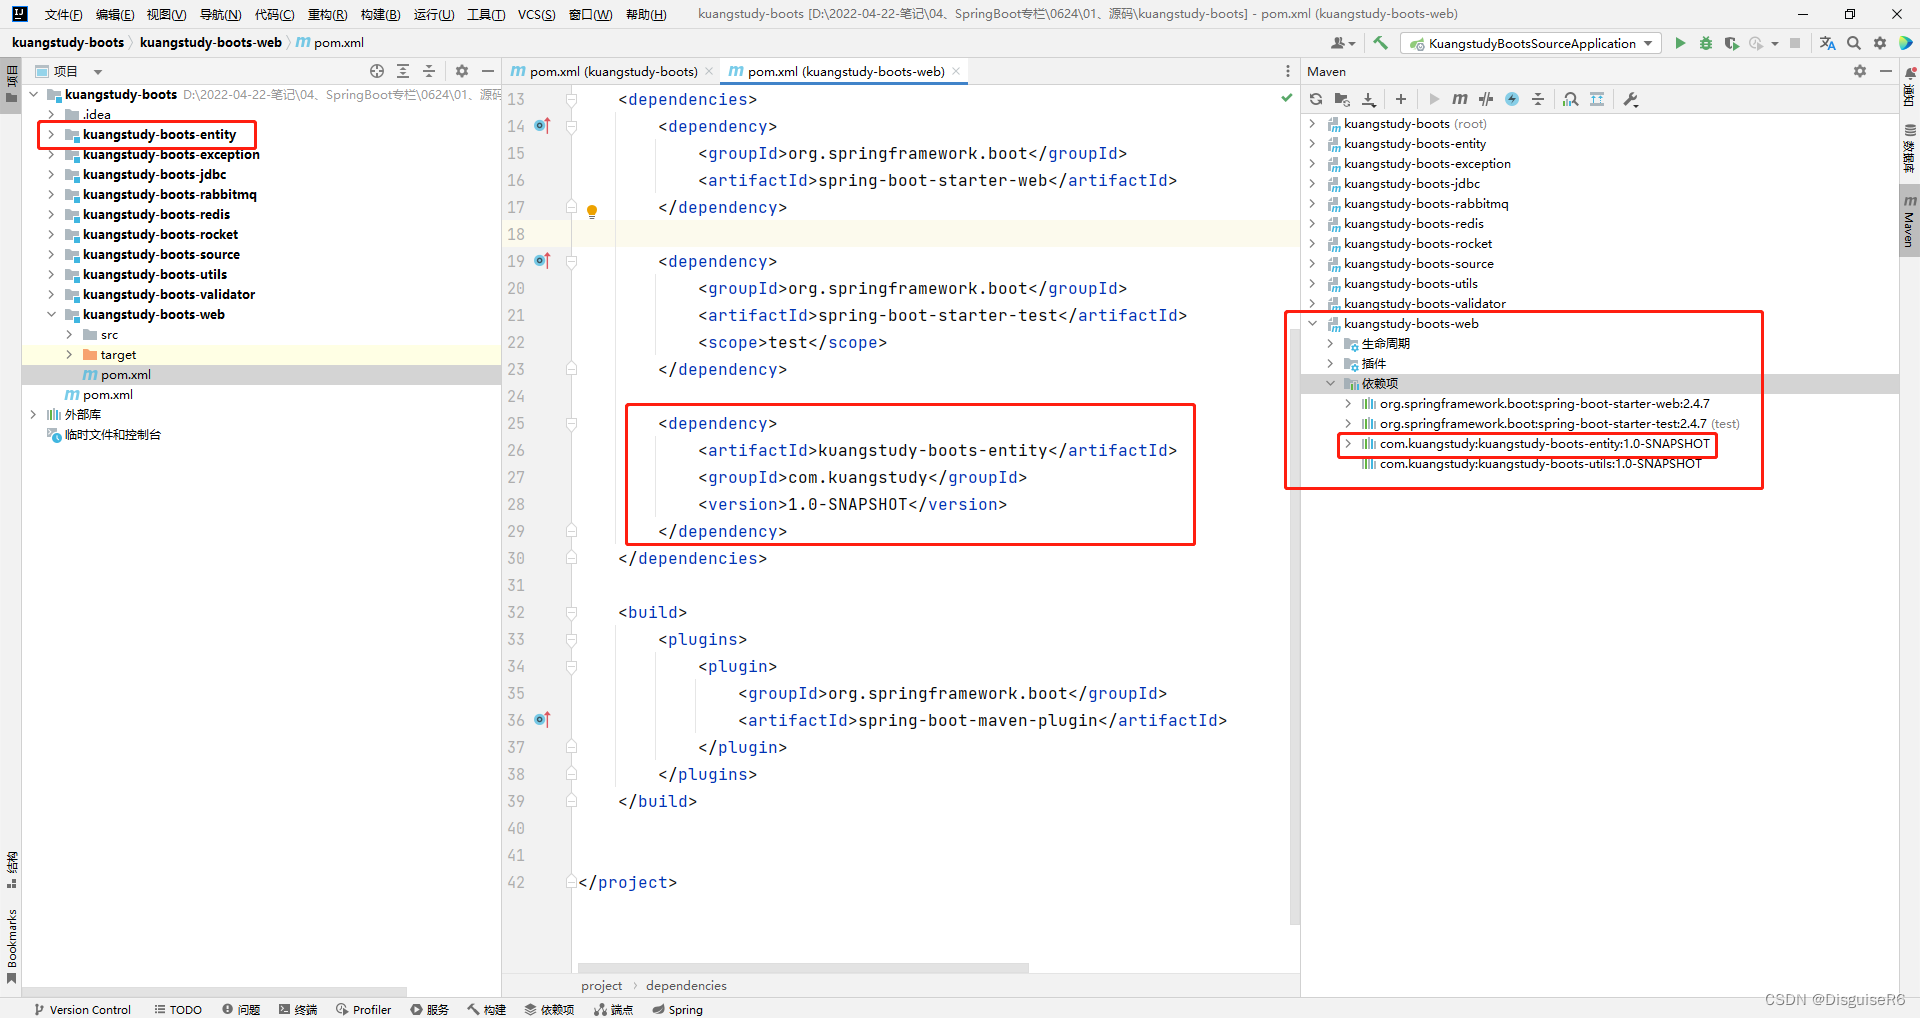The image size is (1920, 1018).
Task: Click locate file target icon in Project panel
Action: (x=377, y=71)
